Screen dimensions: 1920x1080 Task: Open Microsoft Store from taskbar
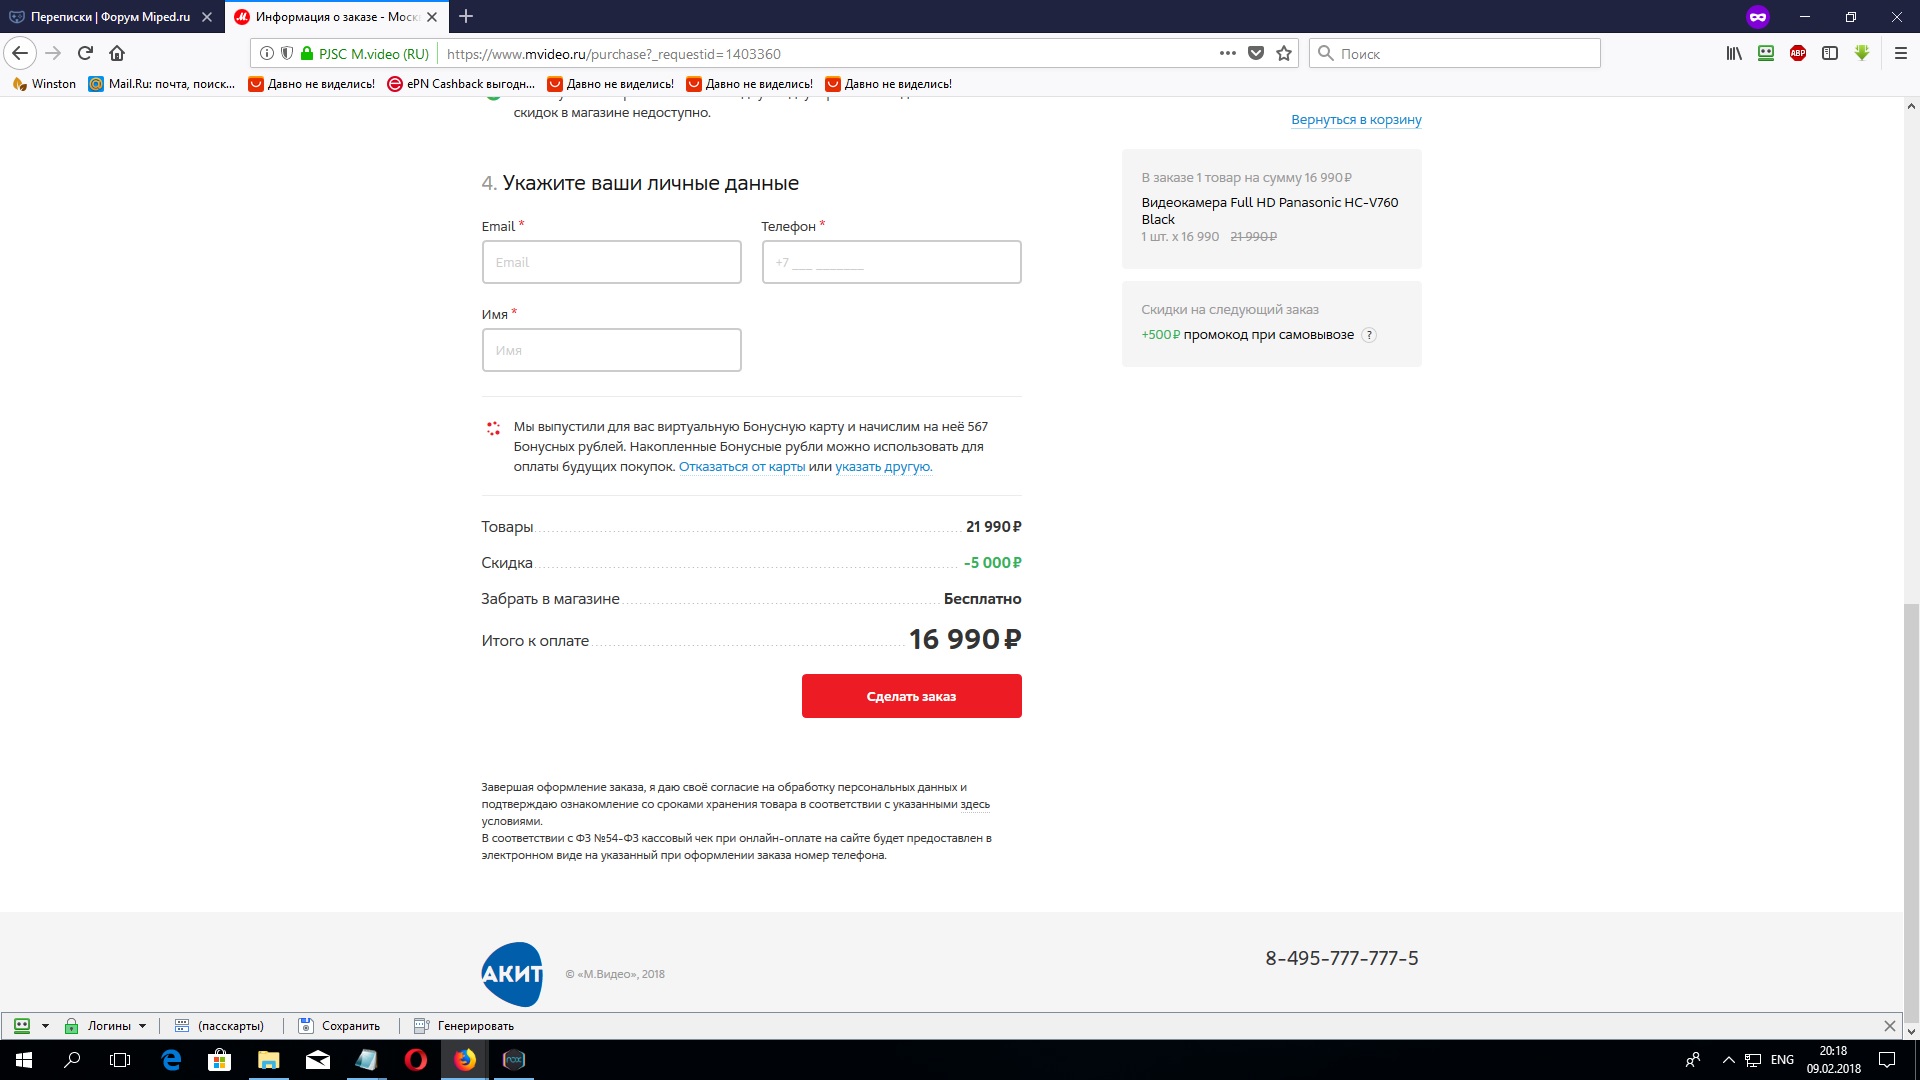point(219,1060)
